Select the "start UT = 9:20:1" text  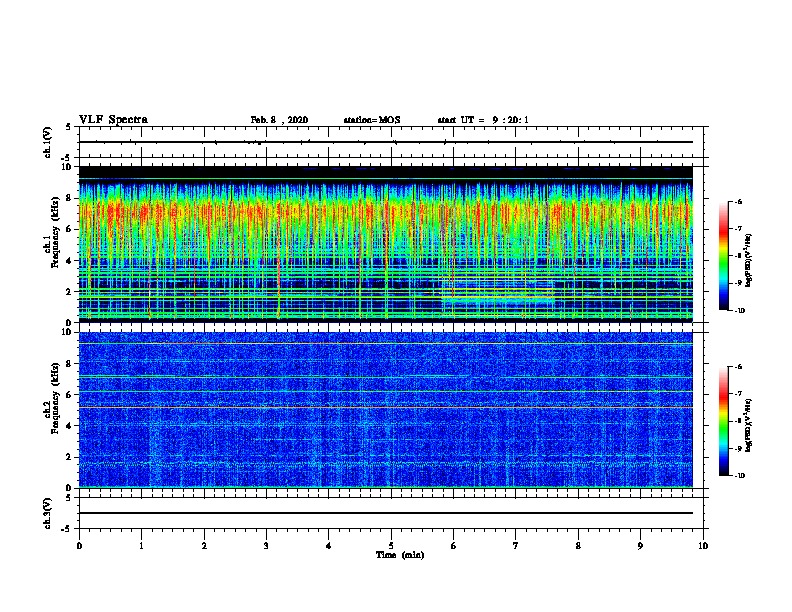coord(483,120)
